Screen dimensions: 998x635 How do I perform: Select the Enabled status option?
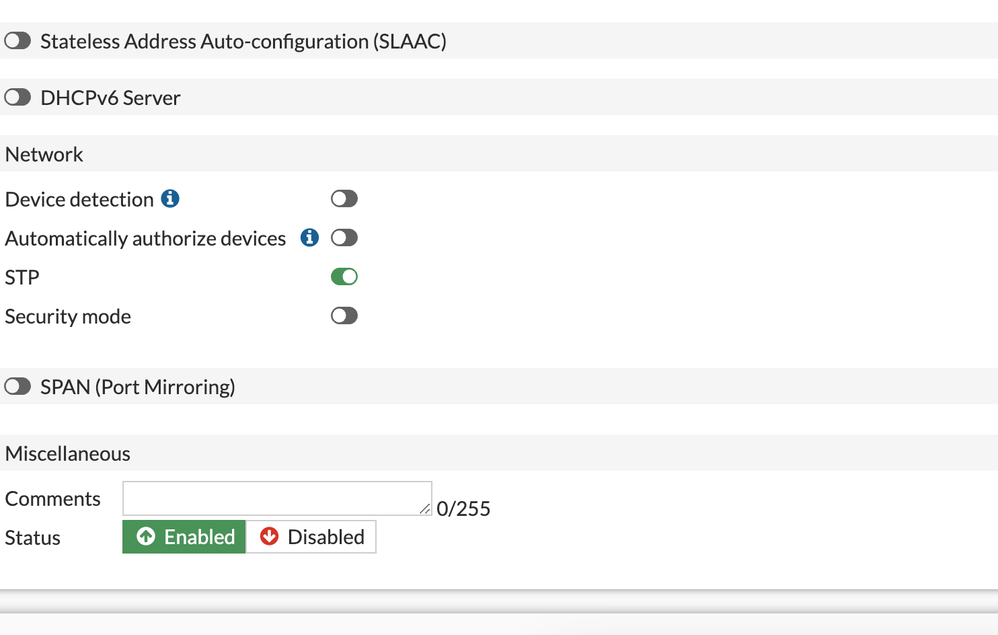point(183,537)
